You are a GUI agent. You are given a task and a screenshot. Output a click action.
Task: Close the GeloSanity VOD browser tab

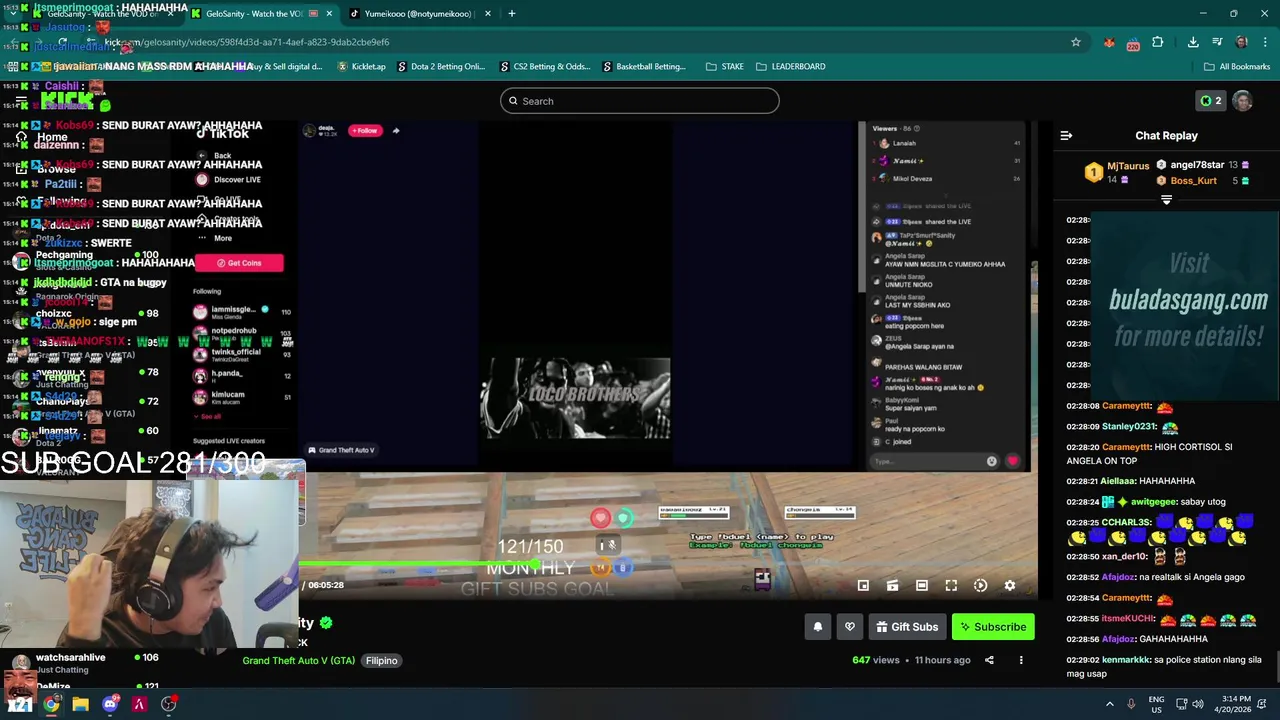pos(329,14)
